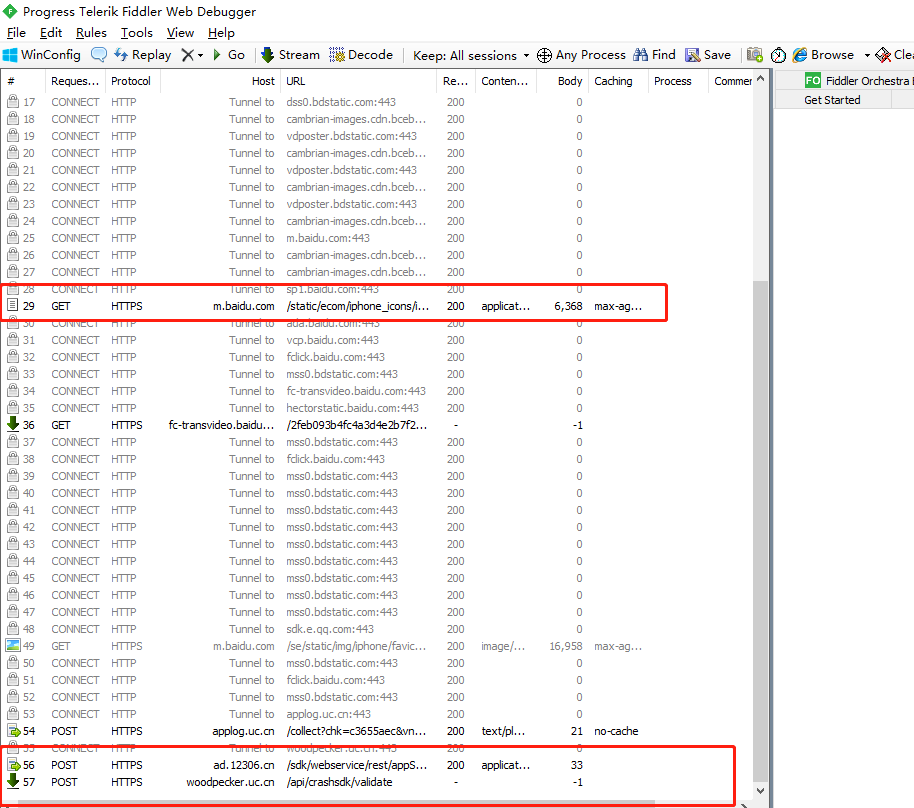Click the scroll up arrow of session list
The image size is (914, 808).
pyautogui.click(x=760, y=78)
